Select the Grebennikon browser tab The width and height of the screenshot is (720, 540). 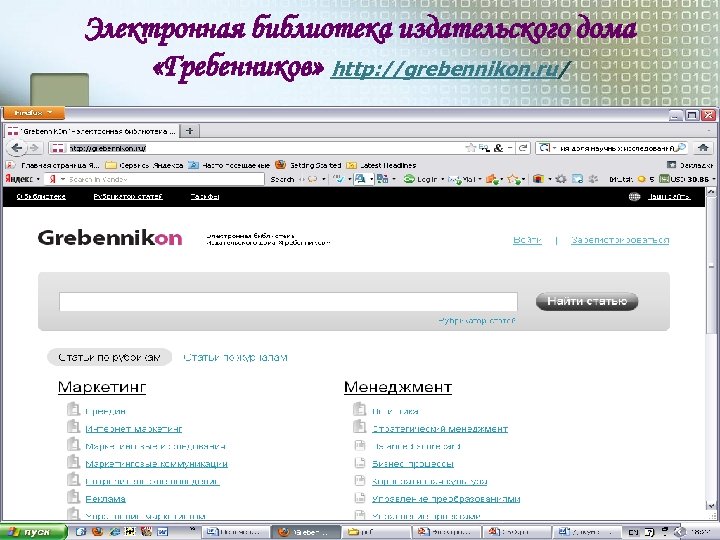(x=92, y=131)
